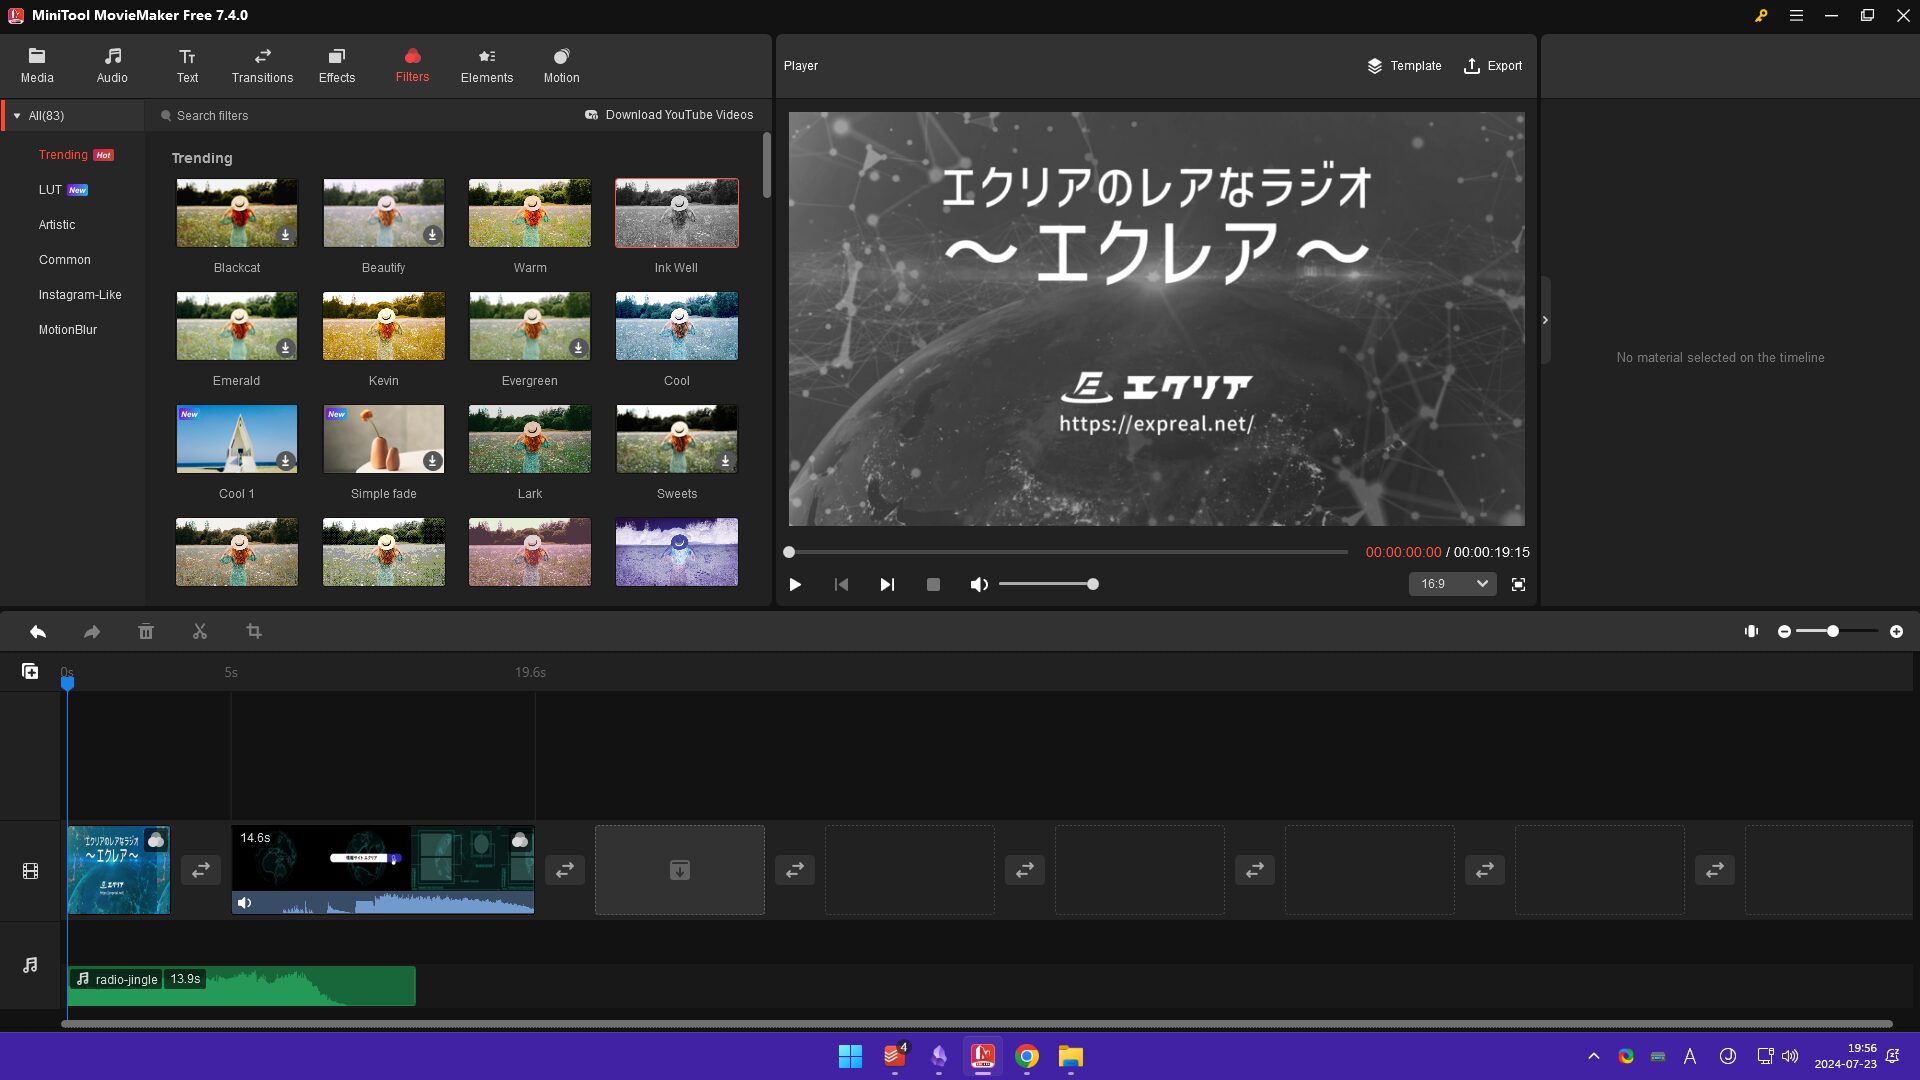Screen dimensions: 1920x1080
Task: Click the Export button
Action: (1493, 66)
